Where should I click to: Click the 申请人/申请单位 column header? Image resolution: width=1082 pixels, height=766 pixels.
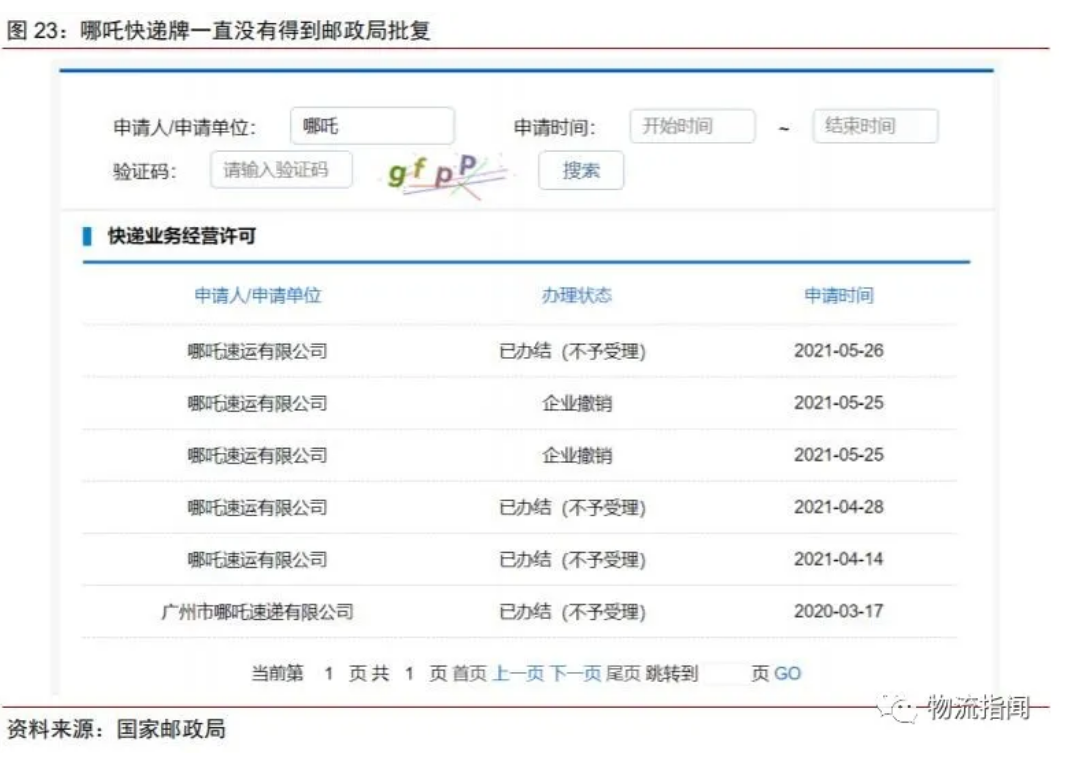[x=258, y=295]
